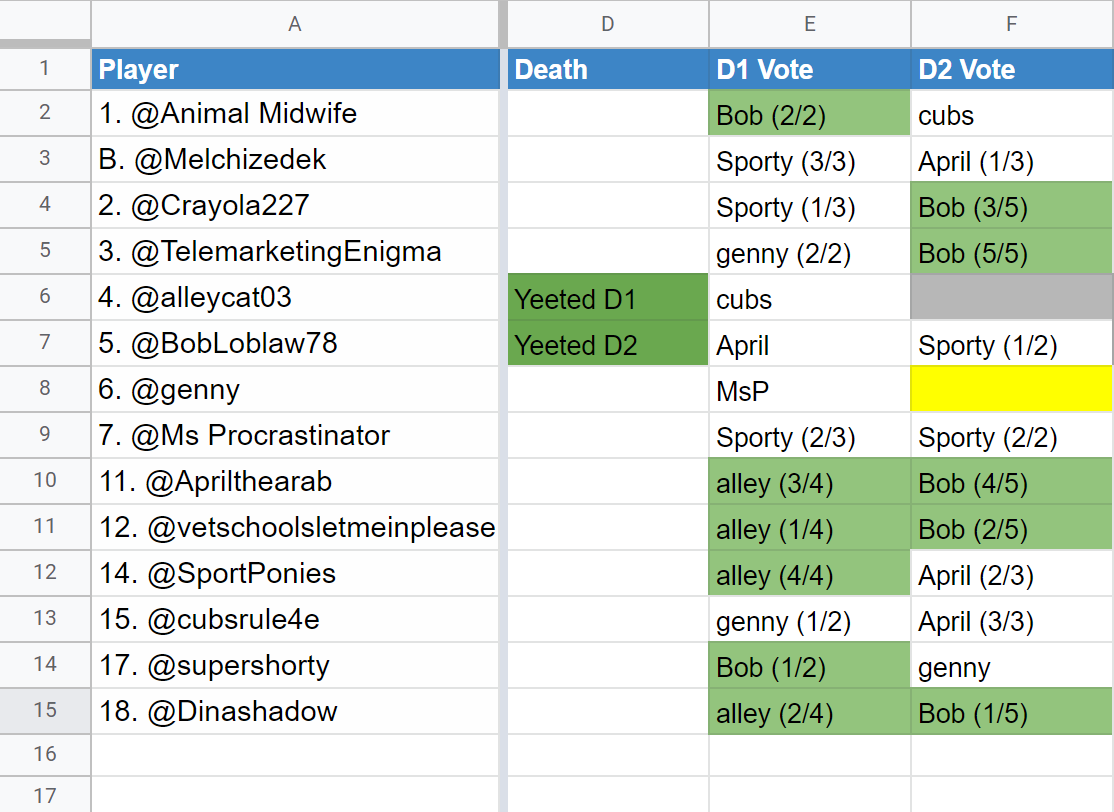This screenshot has width=1114, height=812.
Task: Select the @Animal Midwife cell
Action: tap(295, 114)
